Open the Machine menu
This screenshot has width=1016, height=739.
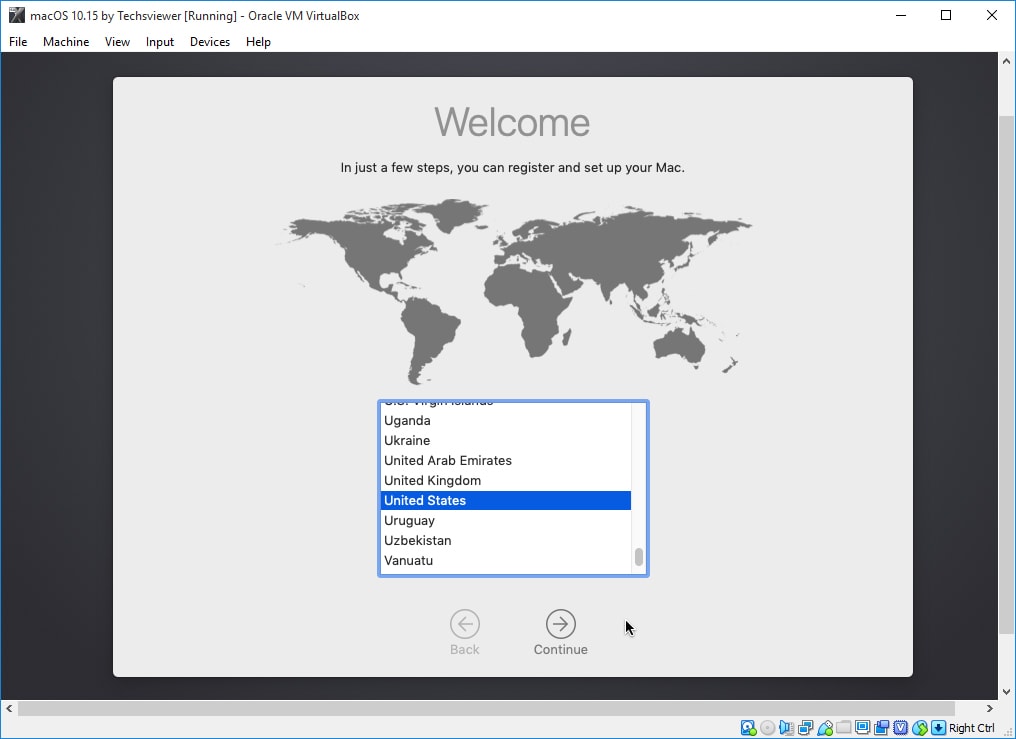click(x=66, y=42)
